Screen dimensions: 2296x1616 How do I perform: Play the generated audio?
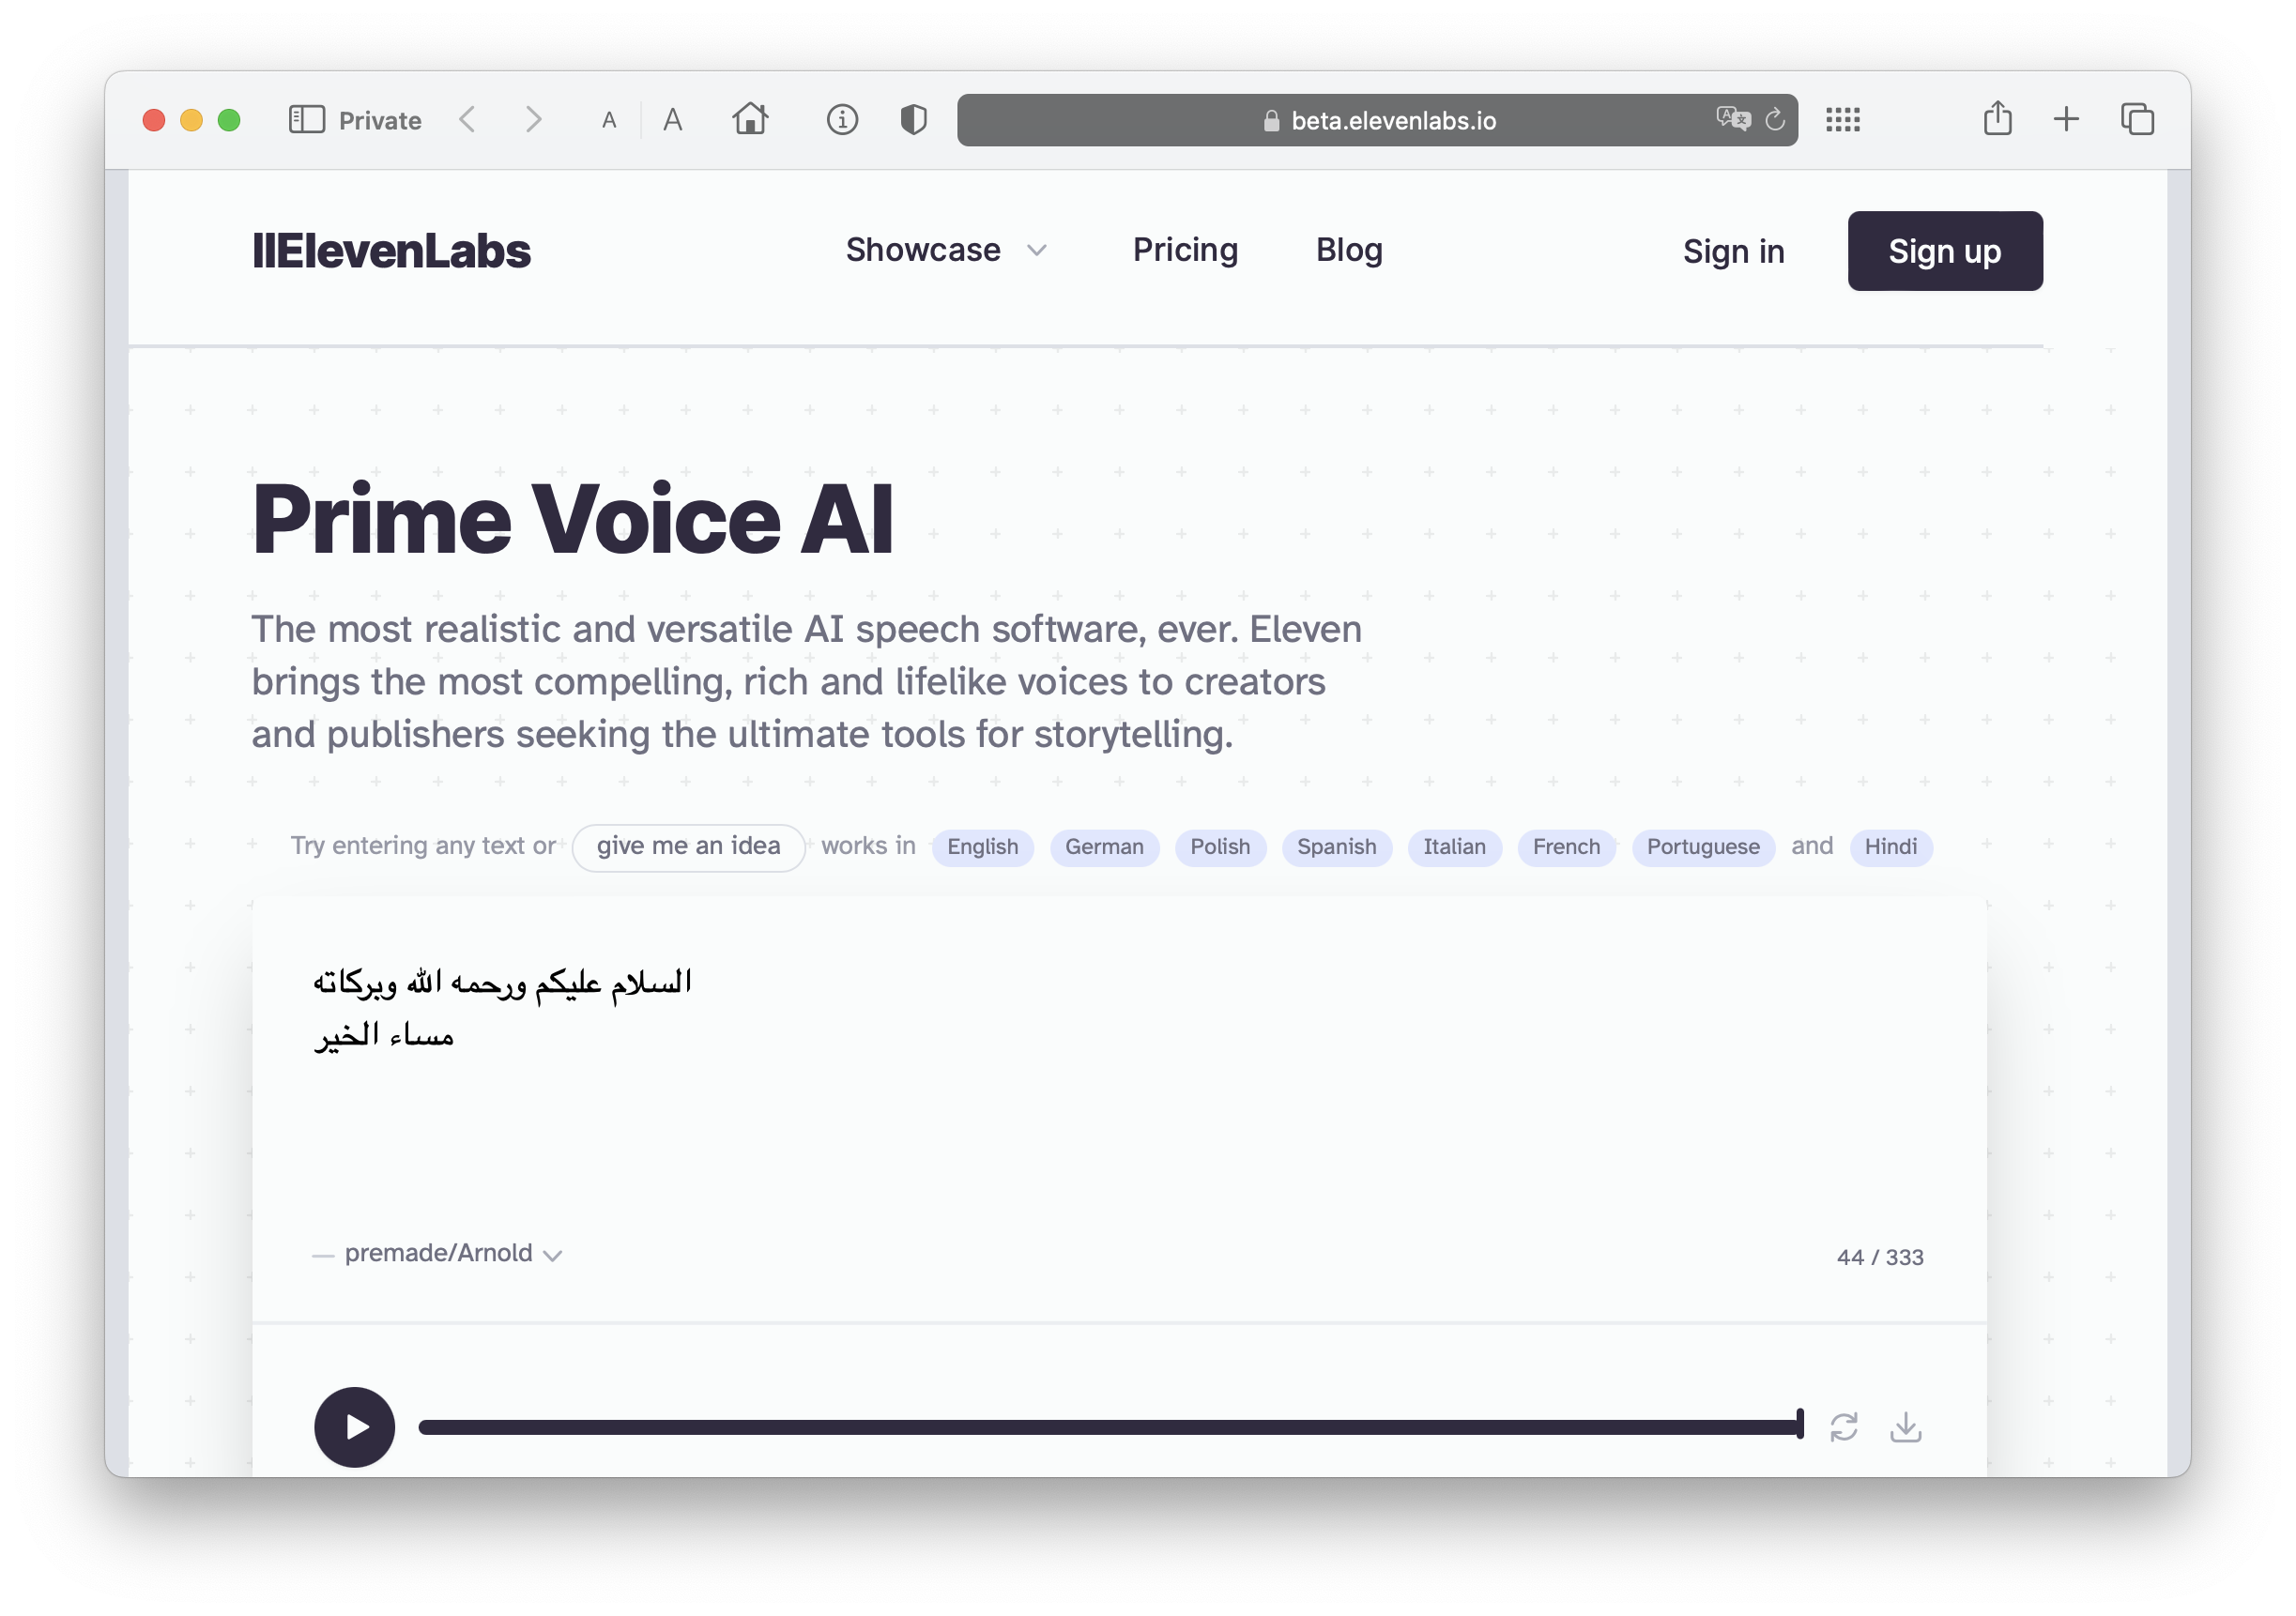point(354,1426)
